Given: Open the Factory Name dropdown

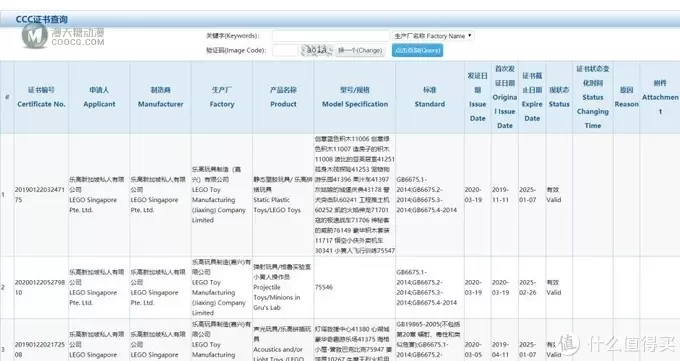Looking at the screenshot, I should [x=433, y=36].
